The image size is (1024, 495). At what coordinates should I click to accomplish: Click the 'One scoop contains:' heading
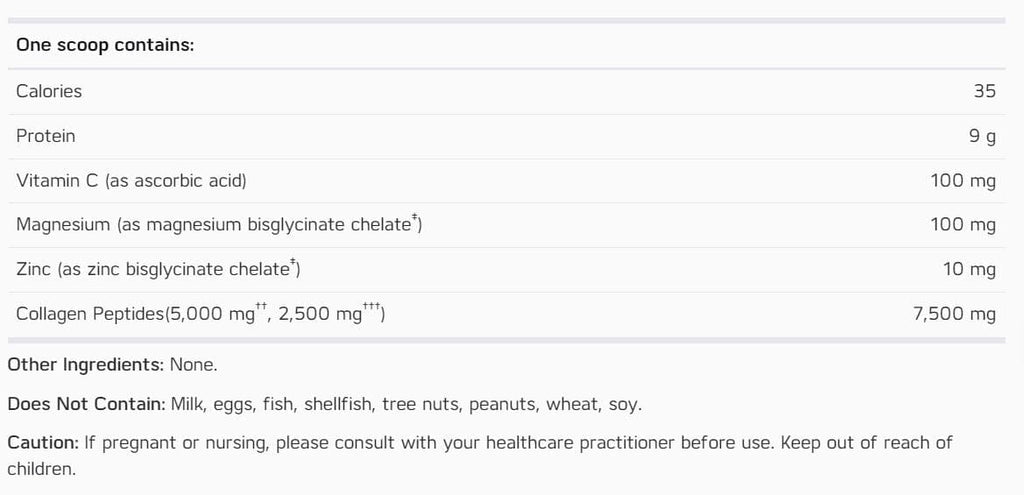pos(105,45)
